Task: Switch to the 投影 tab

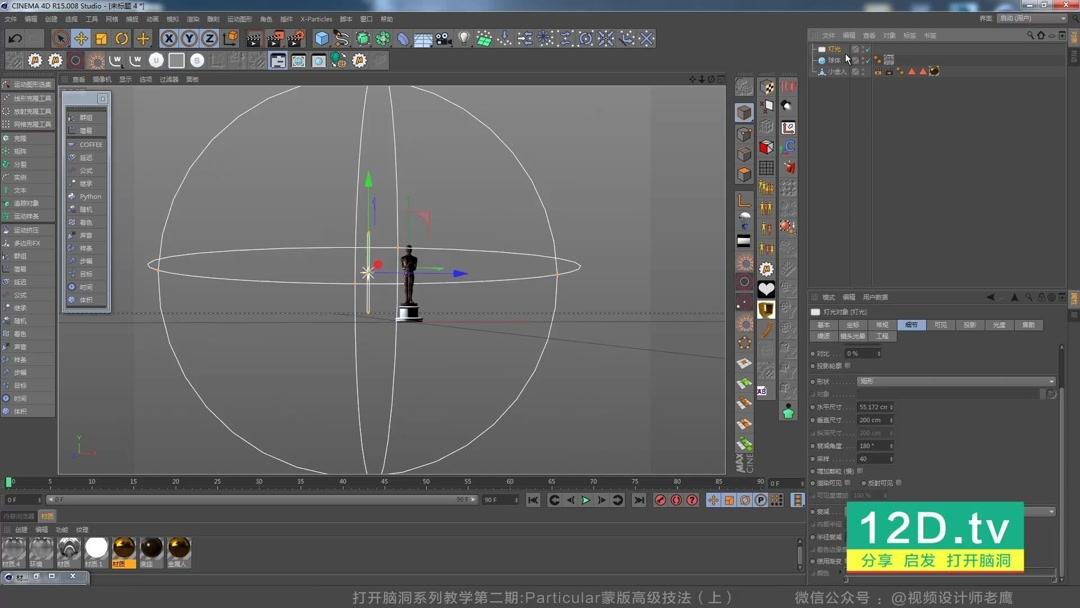Action: tap(969, 325)
